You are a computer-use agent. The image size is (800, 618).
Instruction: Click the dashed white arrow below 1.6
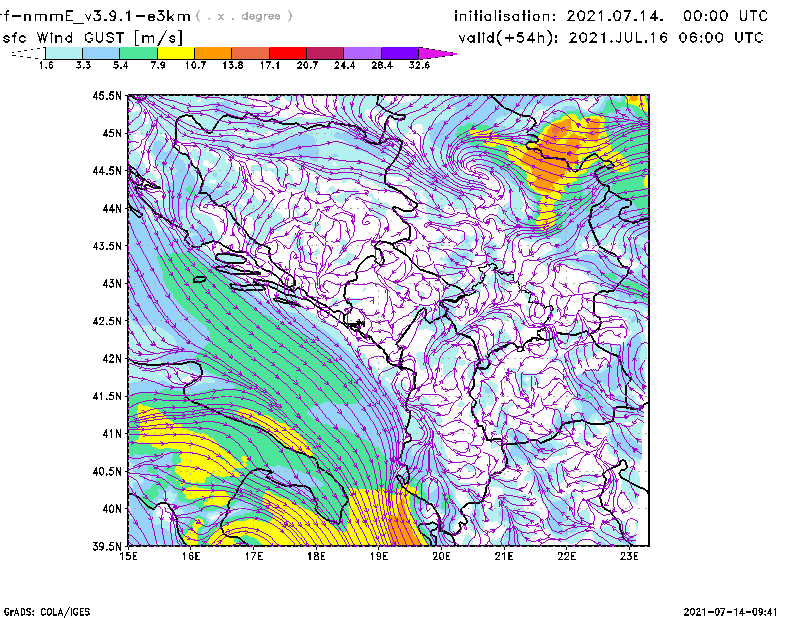(x=28, y=53)
